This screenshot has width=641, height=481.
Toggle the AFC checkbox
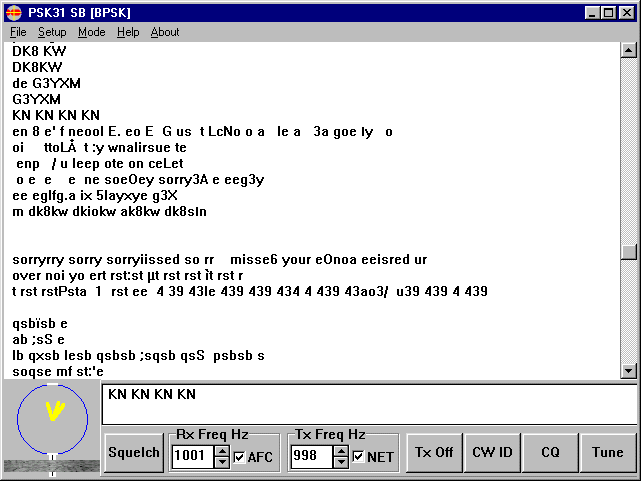click(239, 457)
